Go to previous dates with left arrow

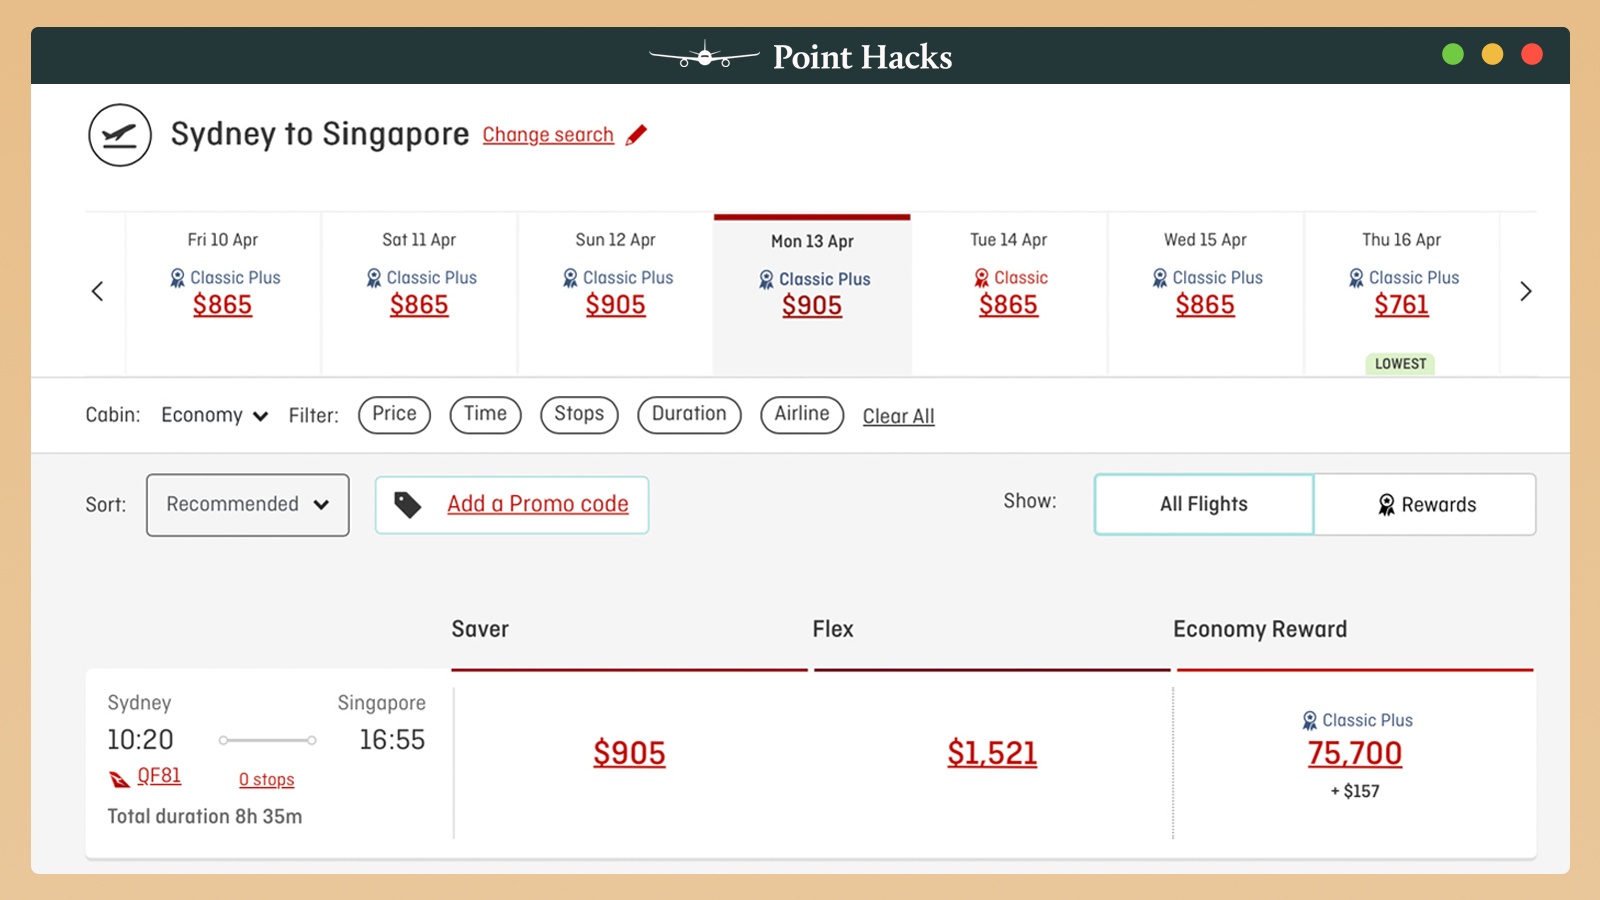97,291
